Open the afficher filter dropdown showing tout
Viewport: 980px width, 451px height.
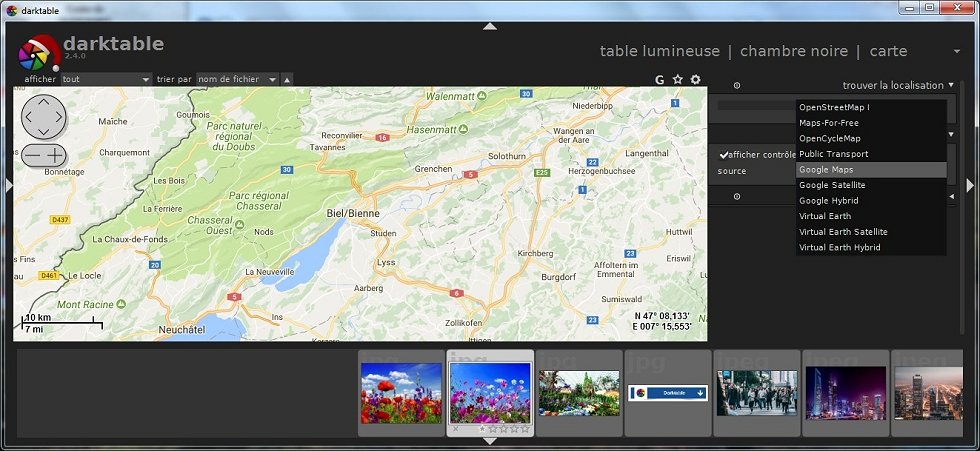pos(106,79)
